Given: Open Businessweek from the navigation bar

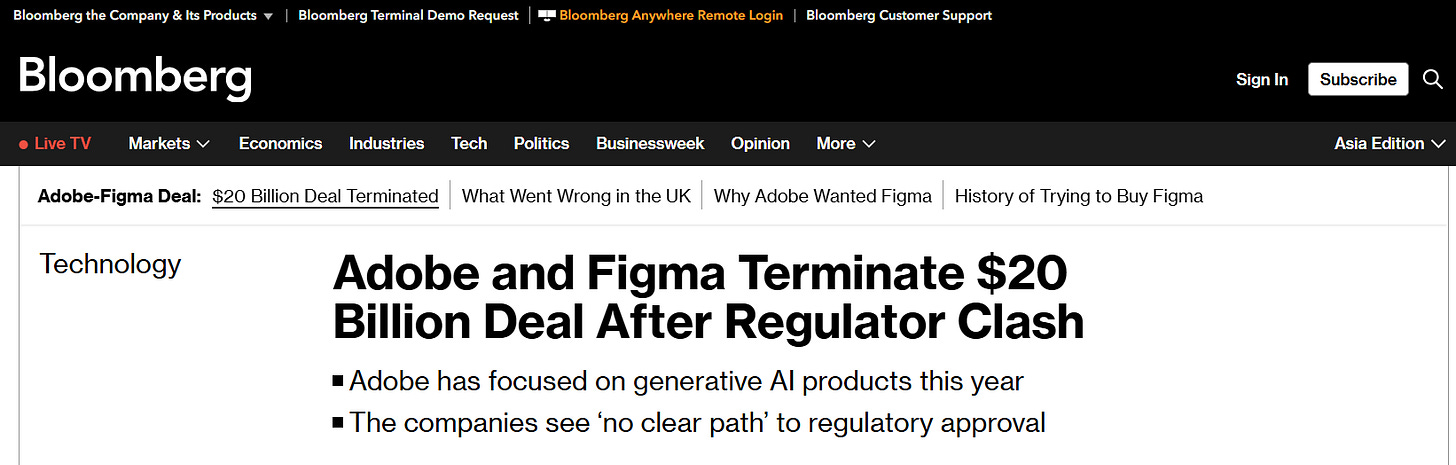Looking at the screenshot, I should pyautogui.click(x=650, y=144).
